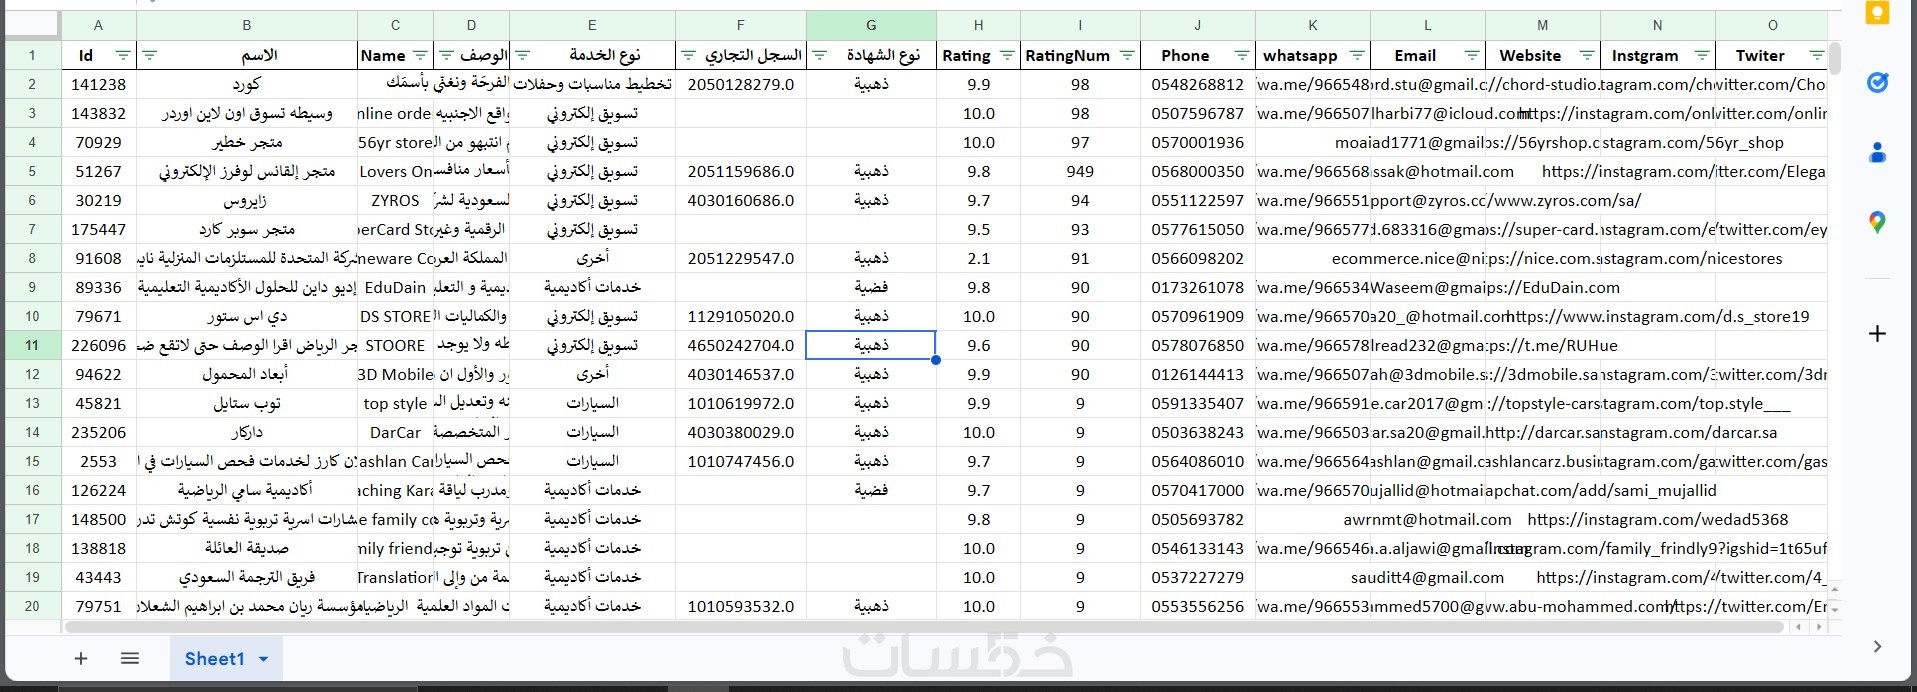Click the Rating cell 2.1
The height and width of the screenshot is (692, 1917).
978,258
